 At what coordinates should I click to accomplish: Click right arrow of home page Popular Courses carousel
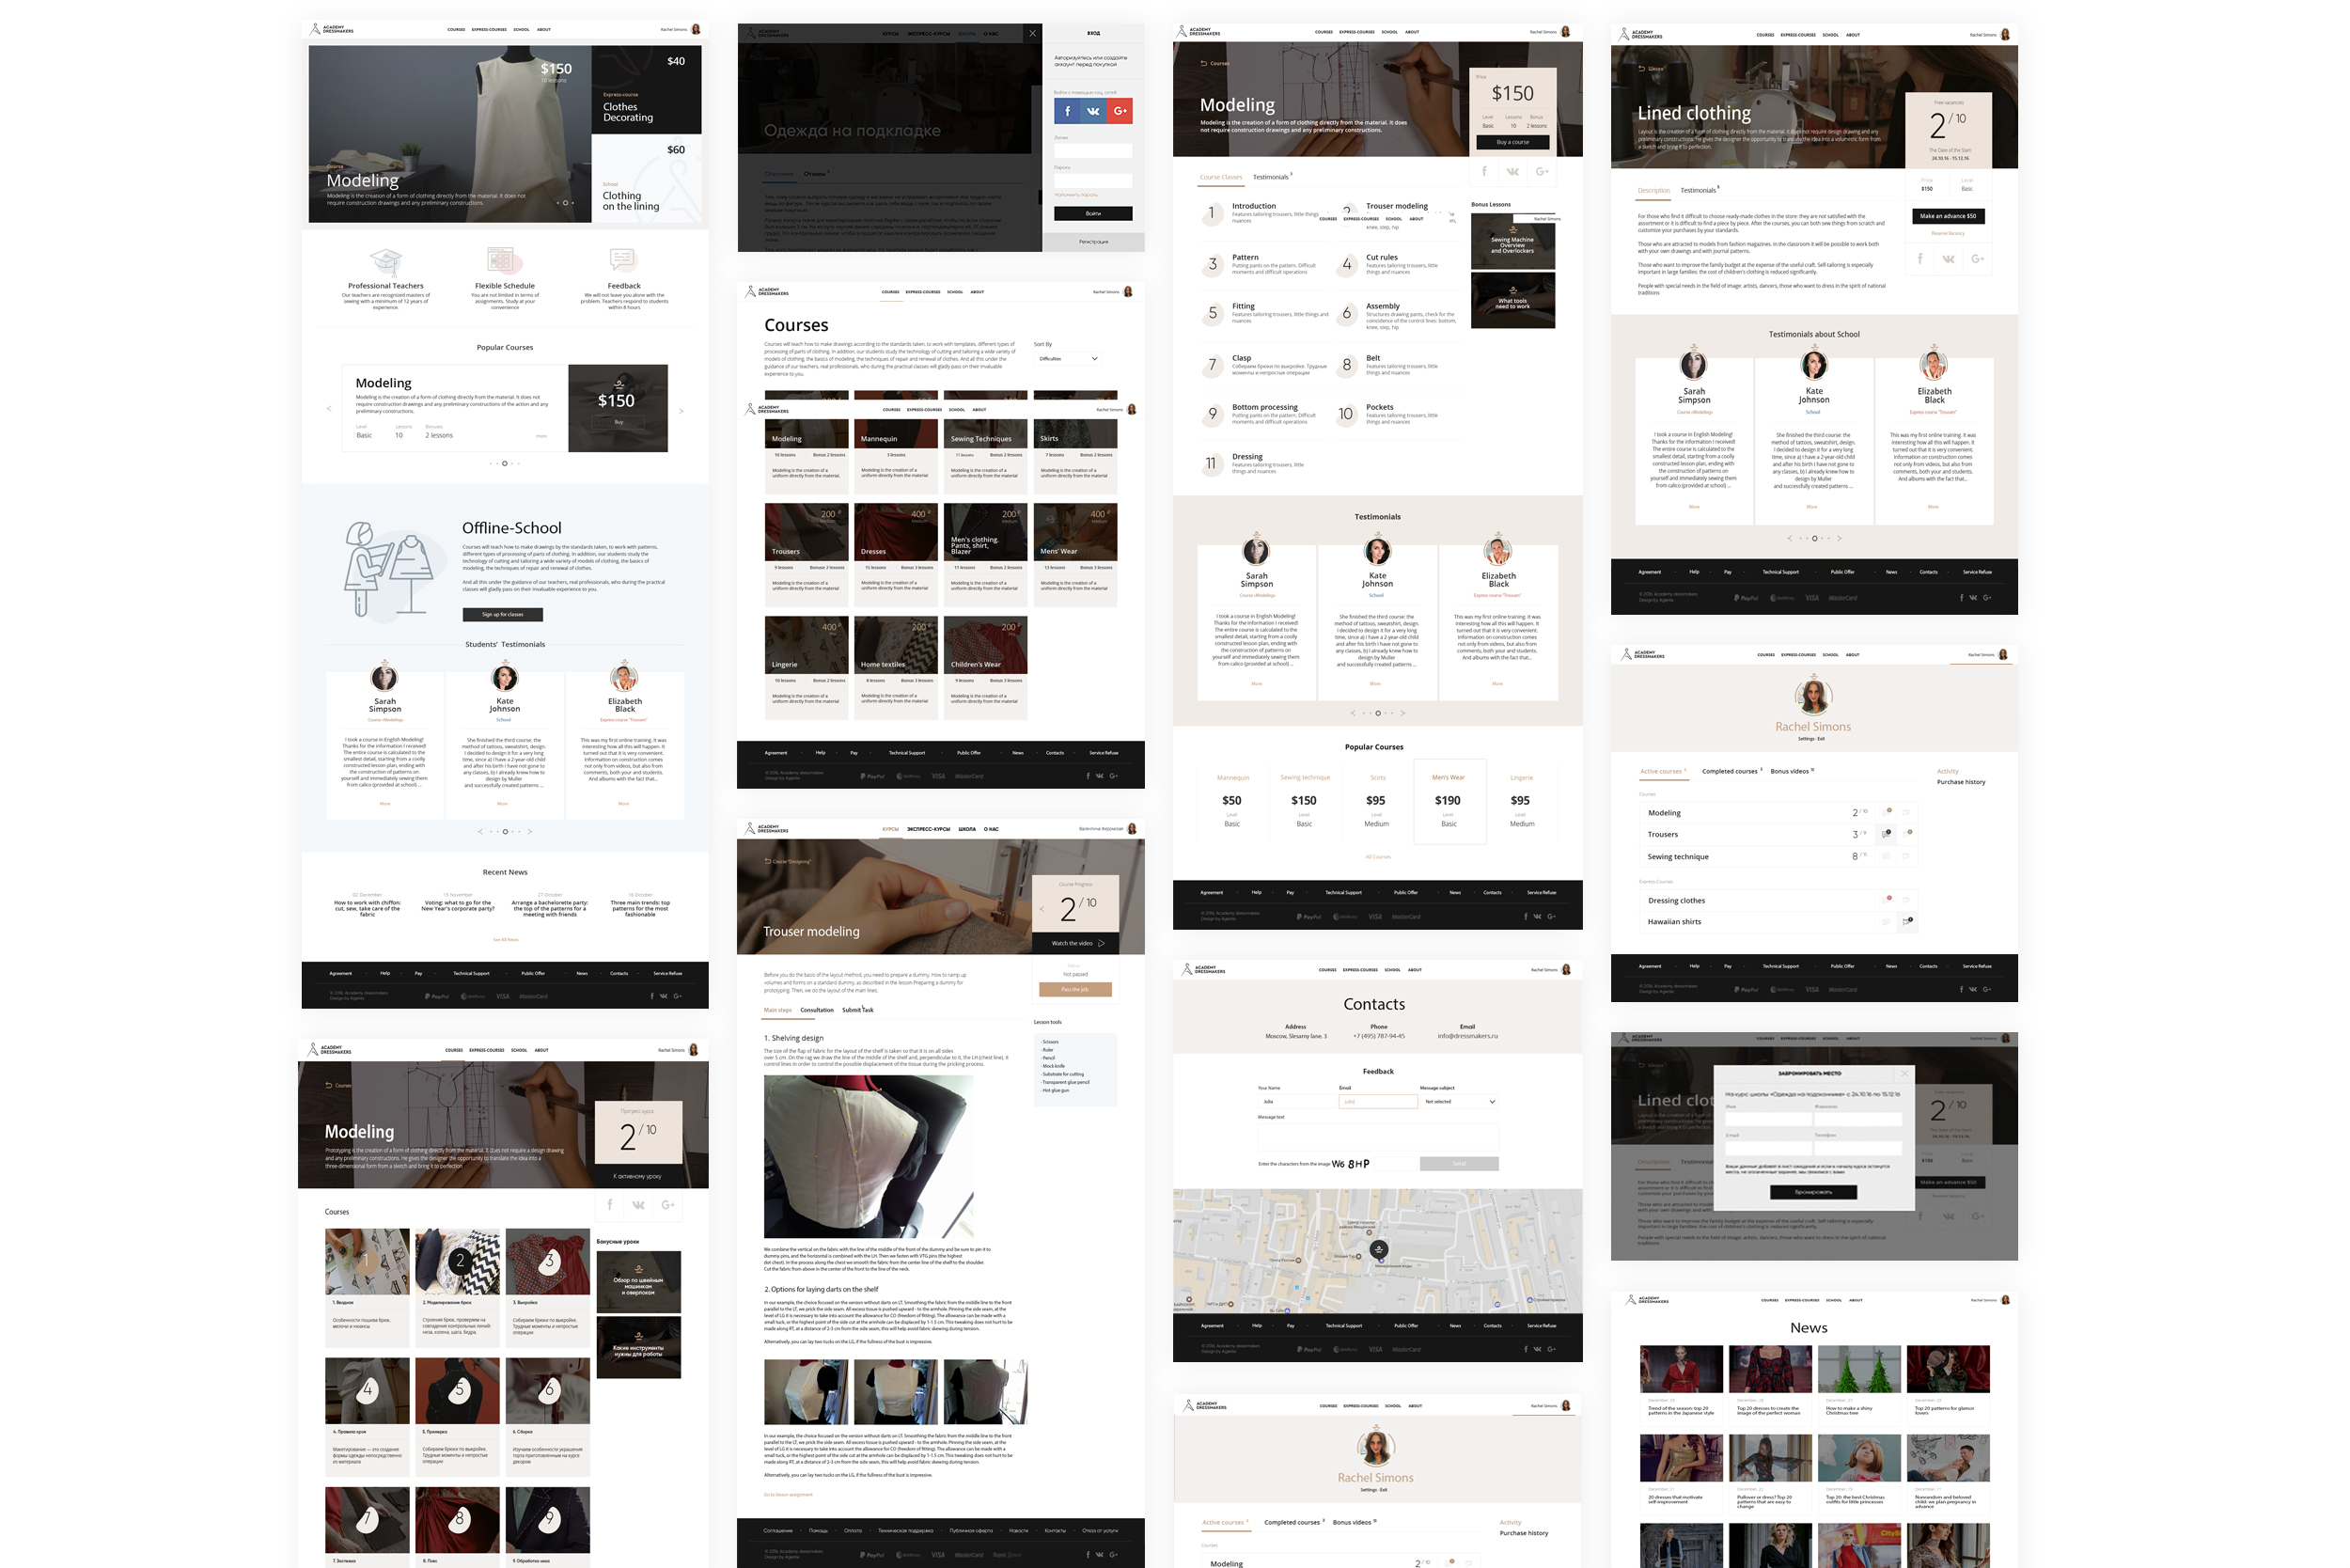click(x=681, y=410)
